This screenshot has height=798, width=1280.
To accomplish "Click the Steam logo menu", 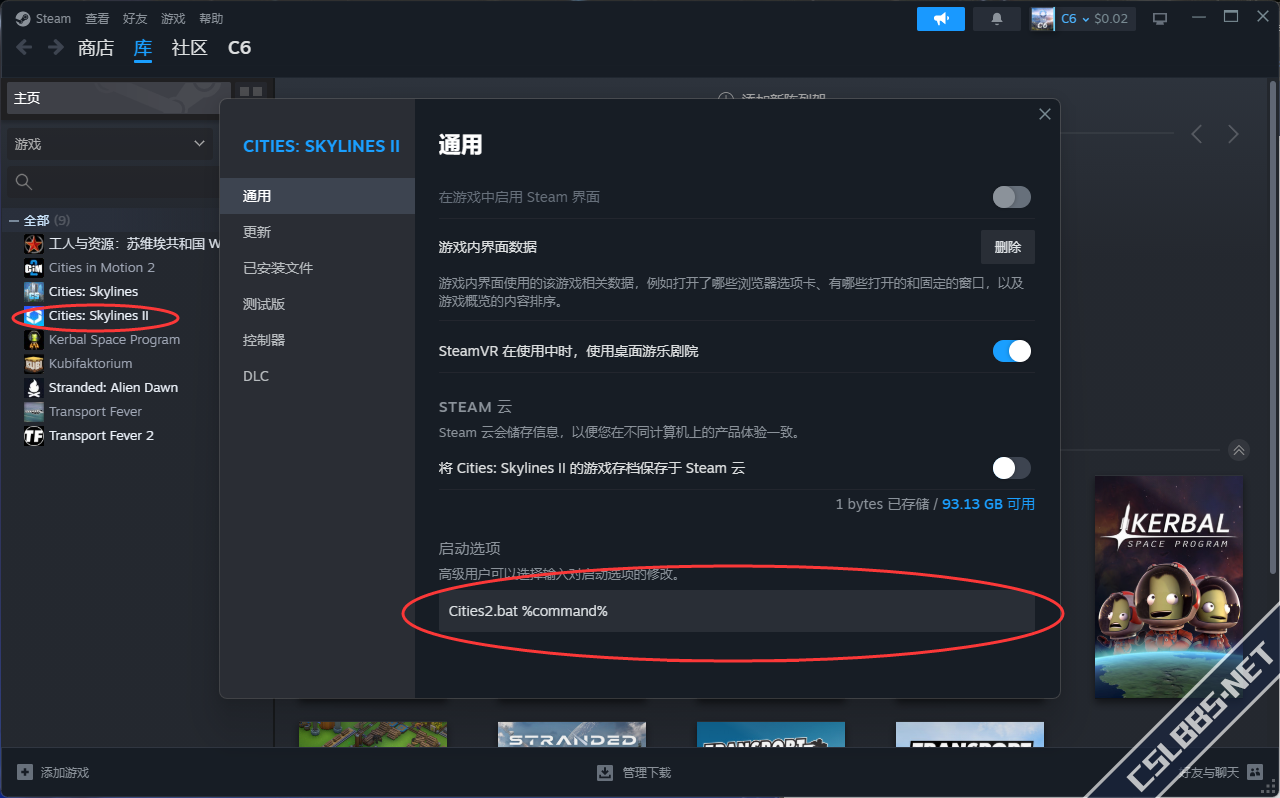I will 43,18.
